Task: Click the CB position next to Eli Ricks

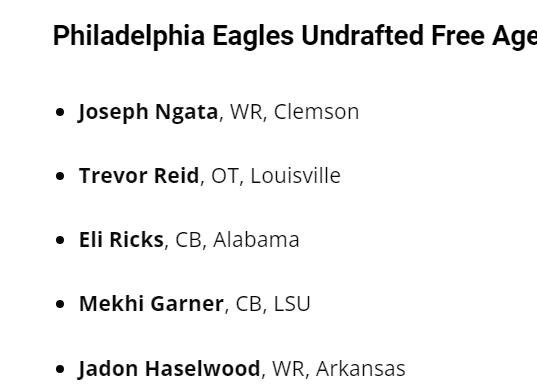Action: point(188,240)
